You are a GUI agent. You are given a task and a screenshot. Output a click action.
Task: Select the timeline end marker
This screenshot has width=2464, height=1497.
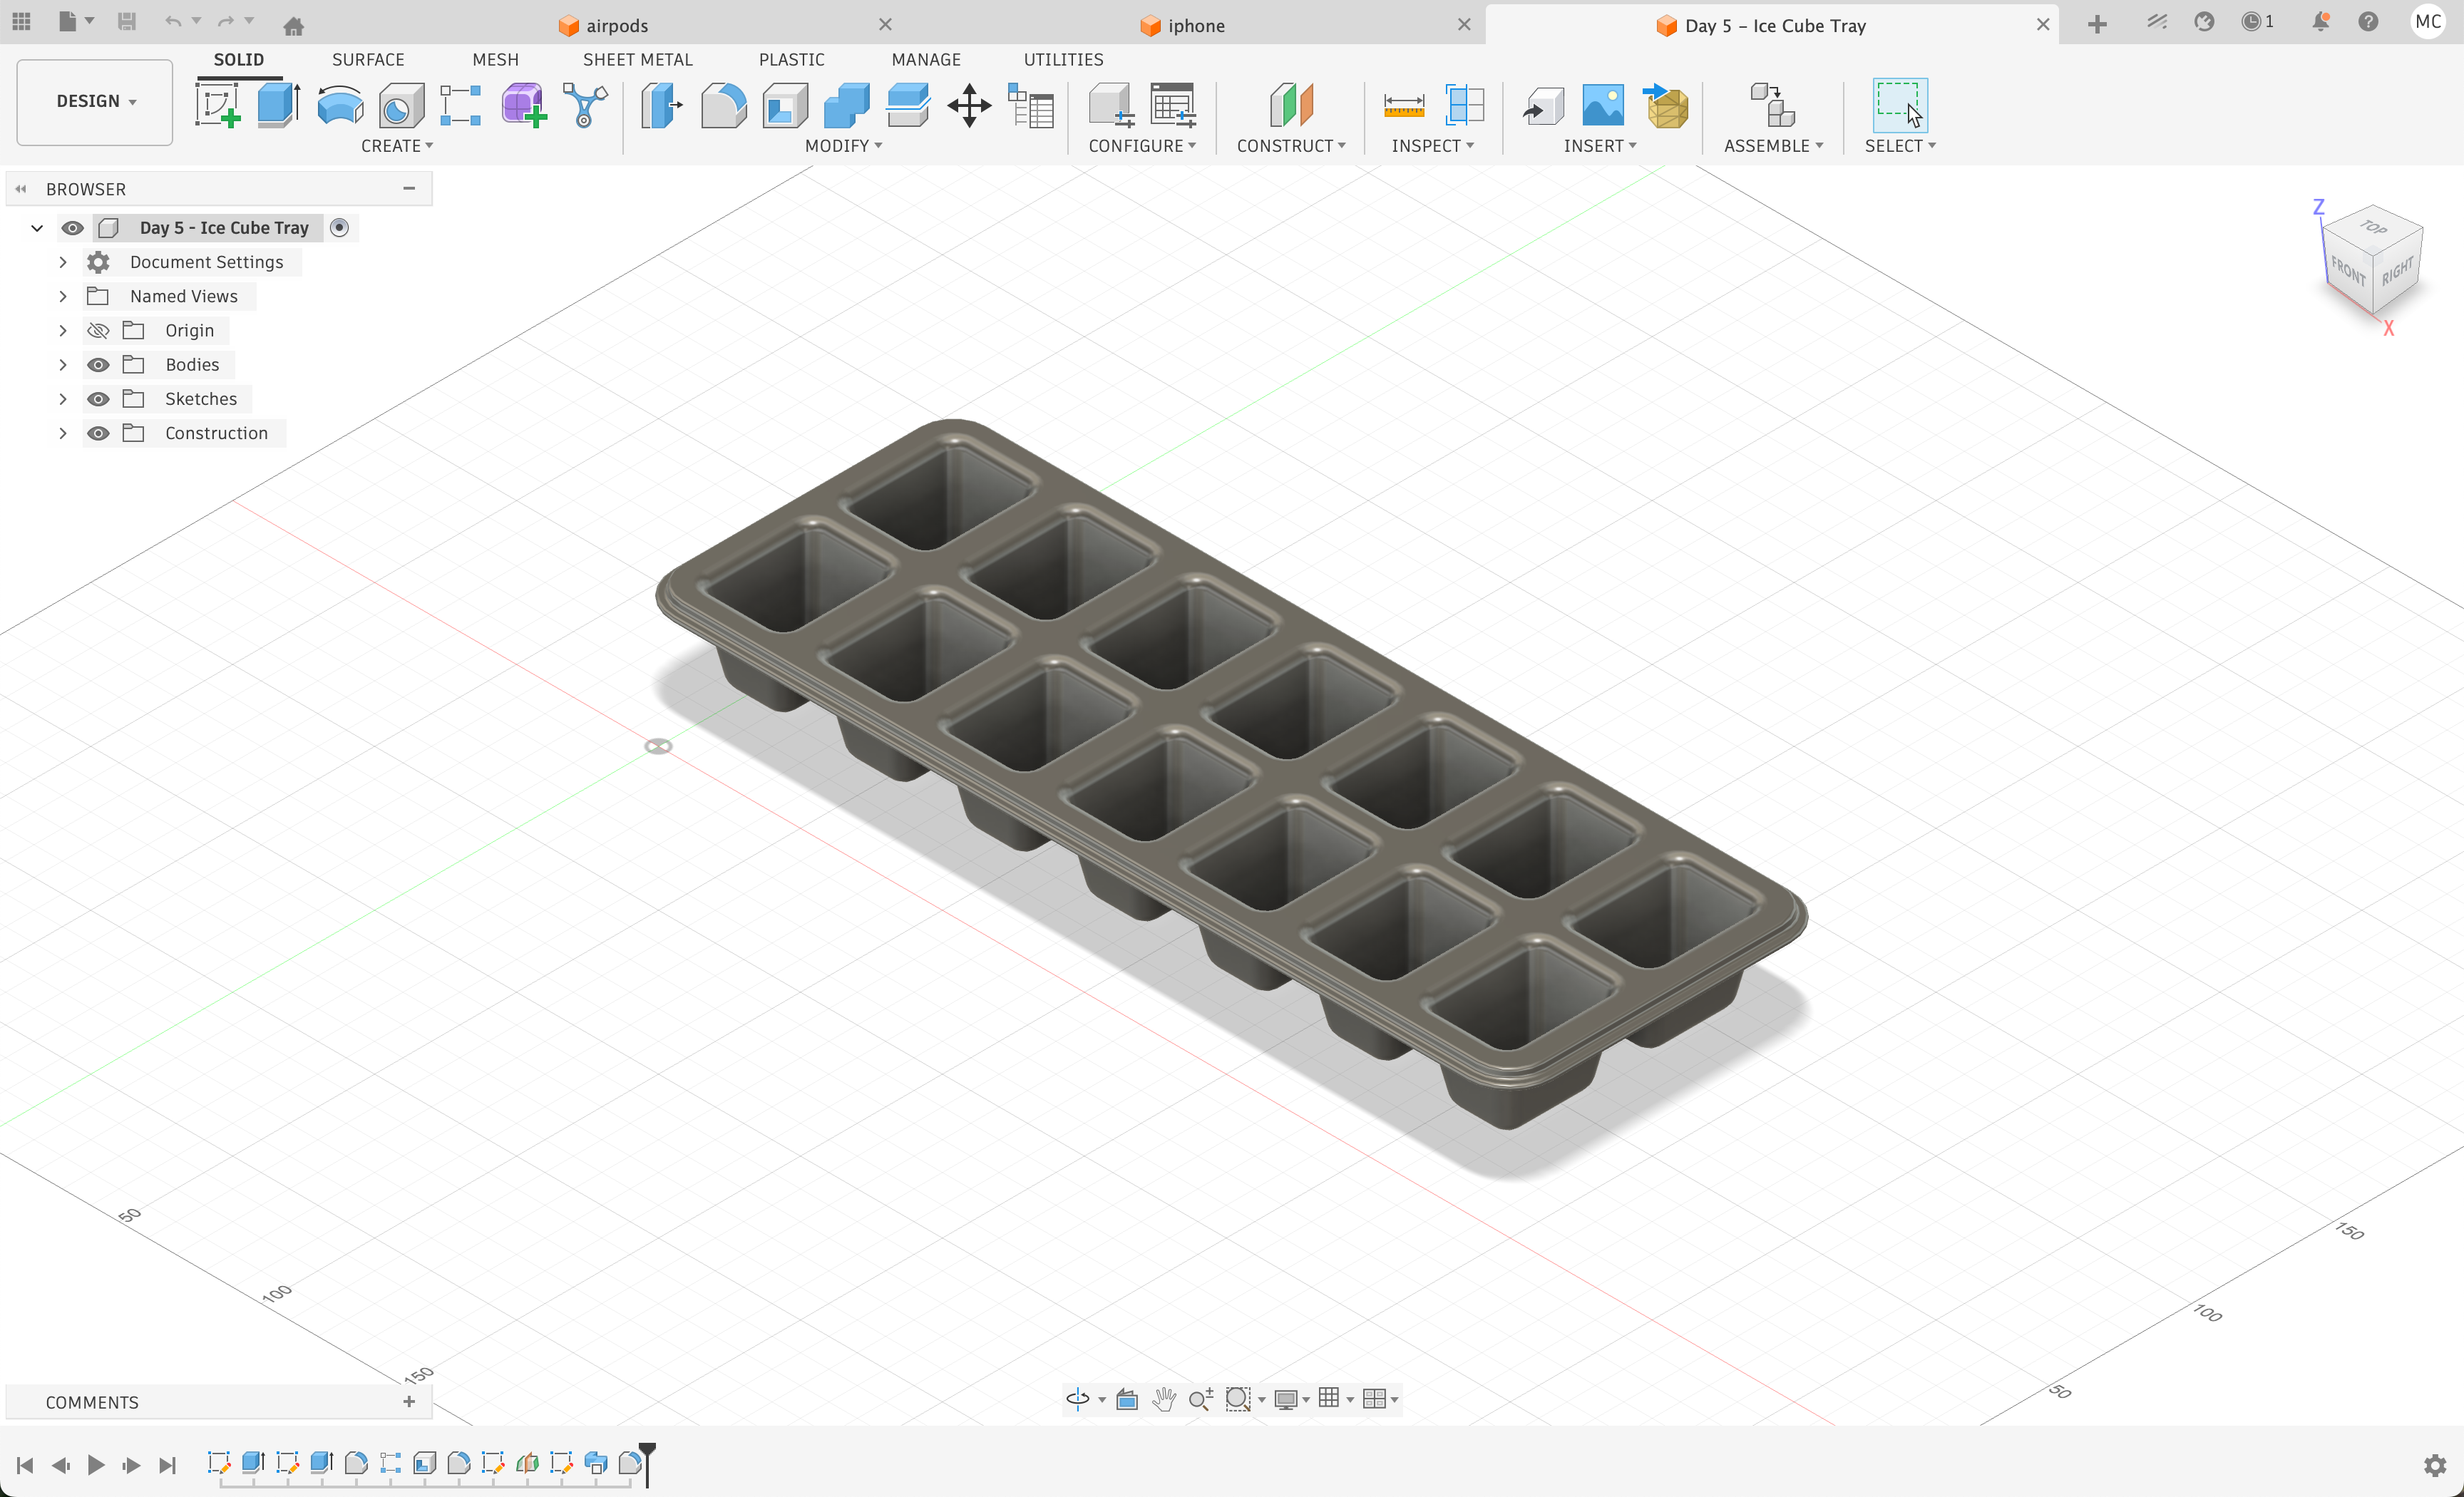(647, 1464)
